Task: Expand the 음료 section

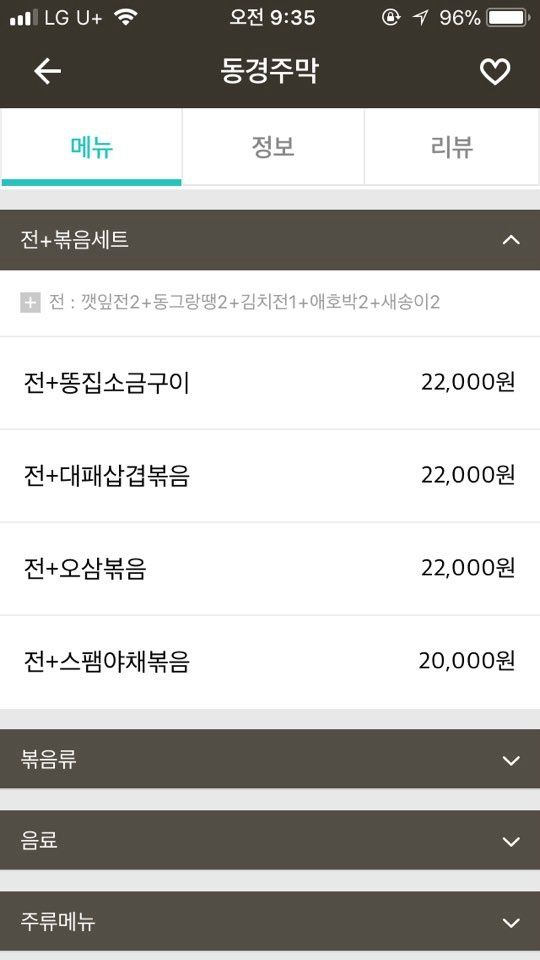Action: [x=270, y=841]
